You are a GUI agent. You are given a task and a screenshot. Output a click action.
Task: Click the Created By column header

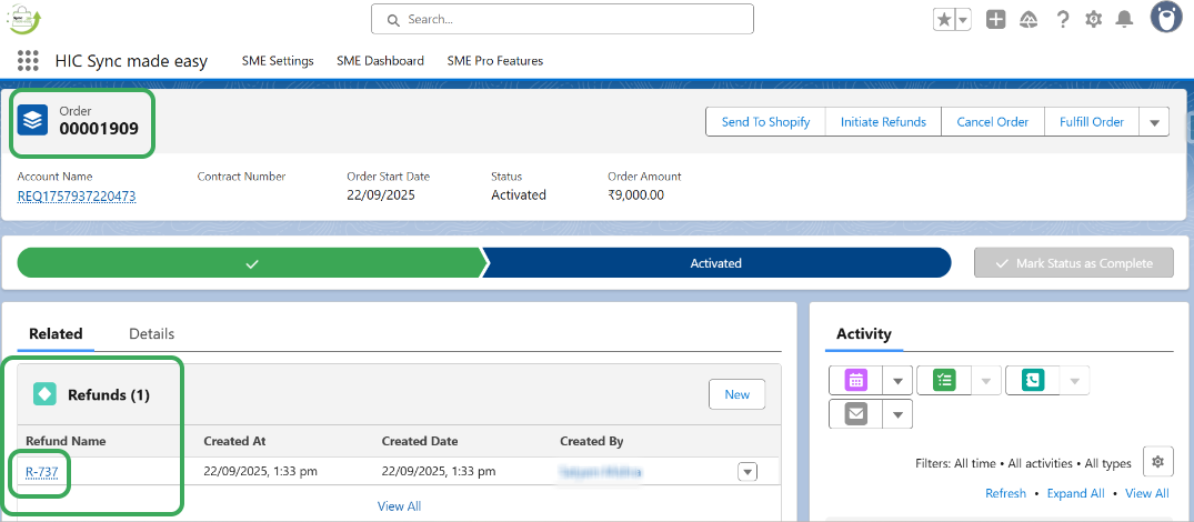pos(592,441)
